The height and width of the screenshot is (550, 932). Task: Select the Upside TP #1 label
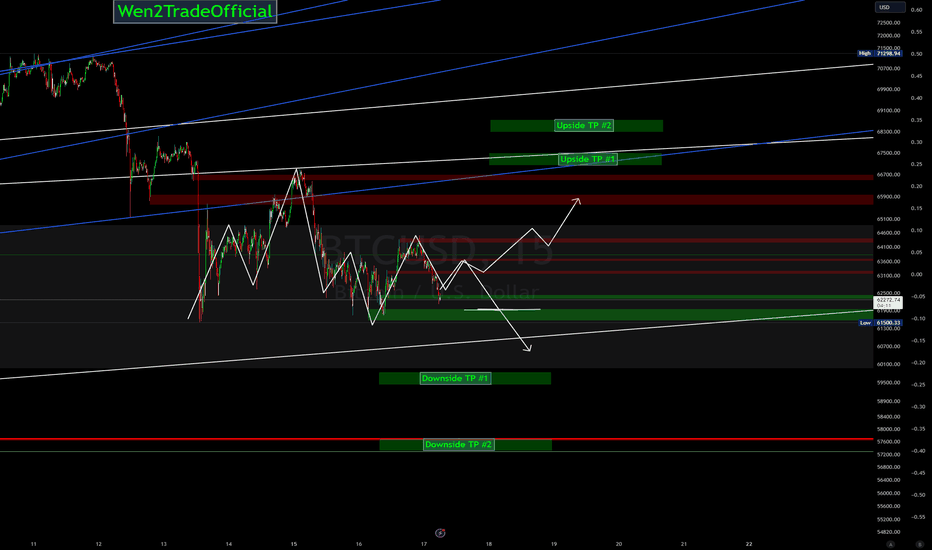pyautogui.click(x=588, y=159)
